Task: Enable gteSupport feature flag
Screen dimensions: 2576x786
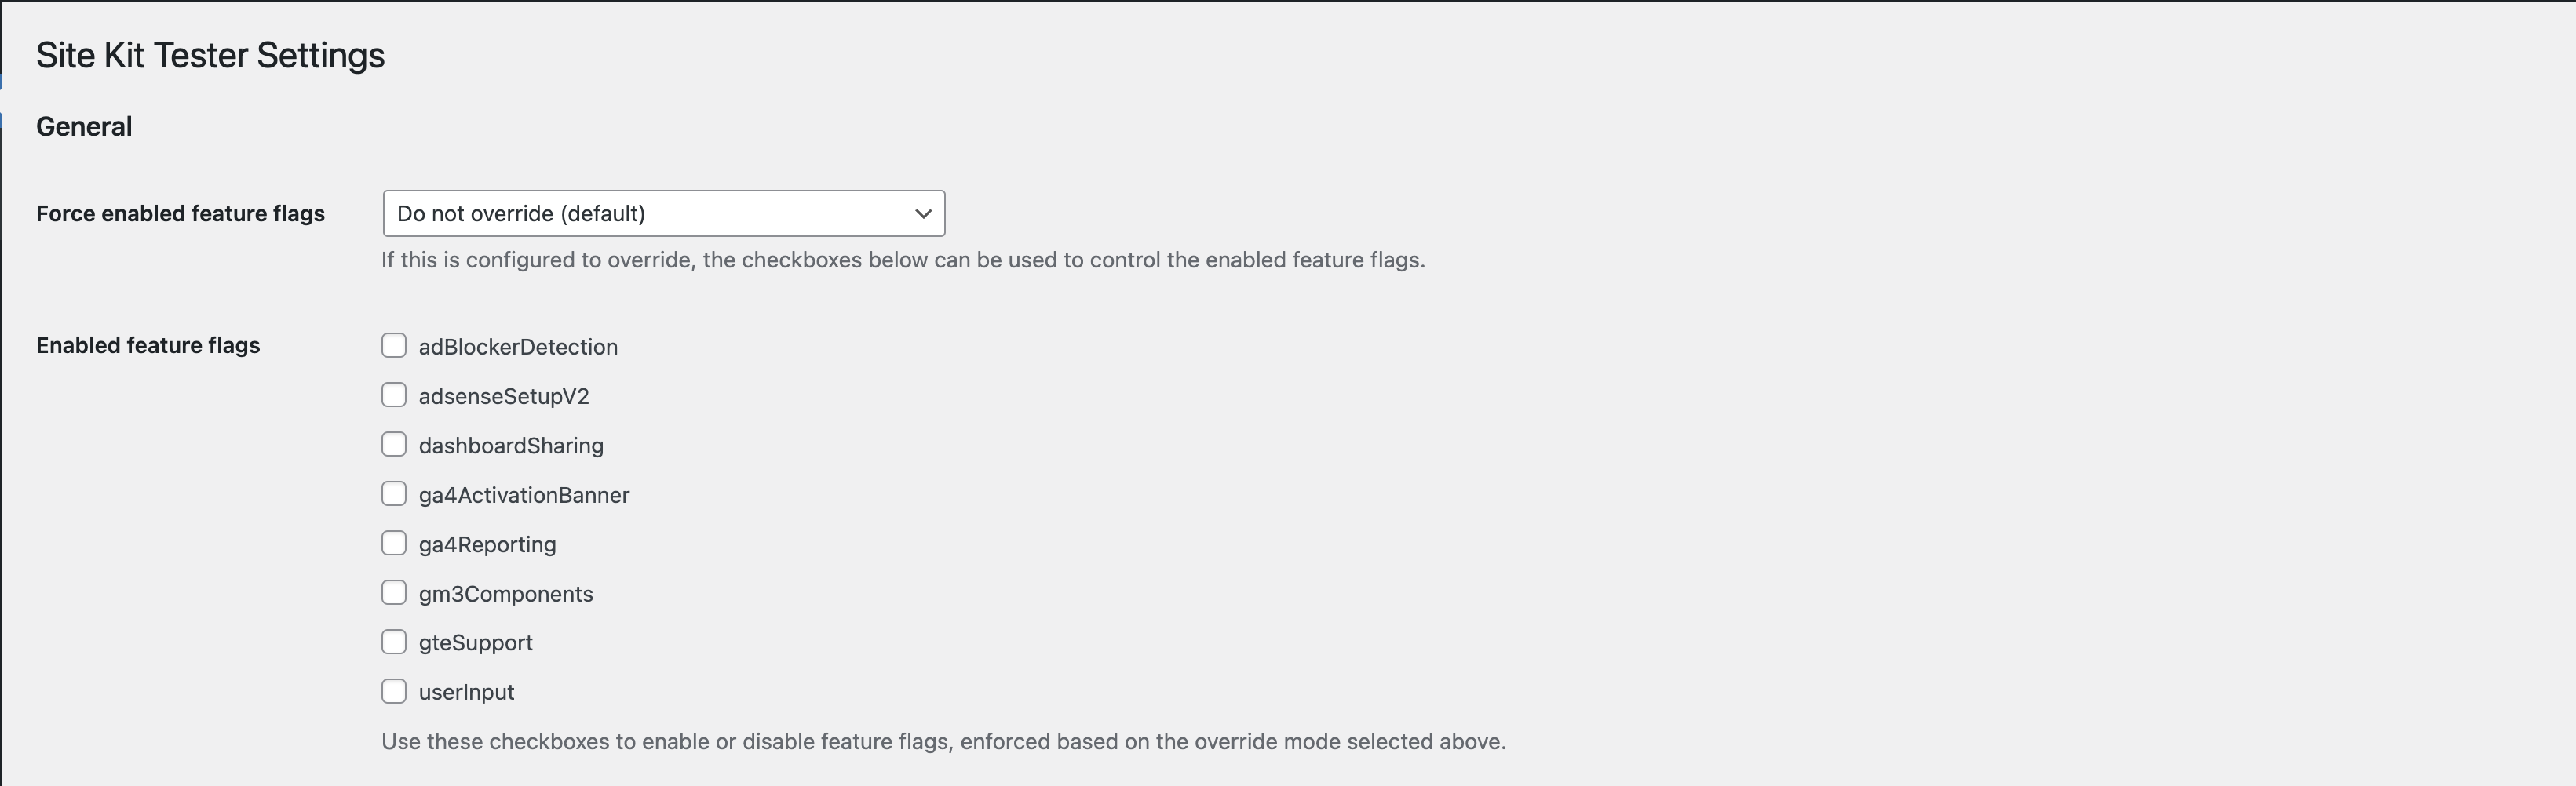Action: coord(394,640)
